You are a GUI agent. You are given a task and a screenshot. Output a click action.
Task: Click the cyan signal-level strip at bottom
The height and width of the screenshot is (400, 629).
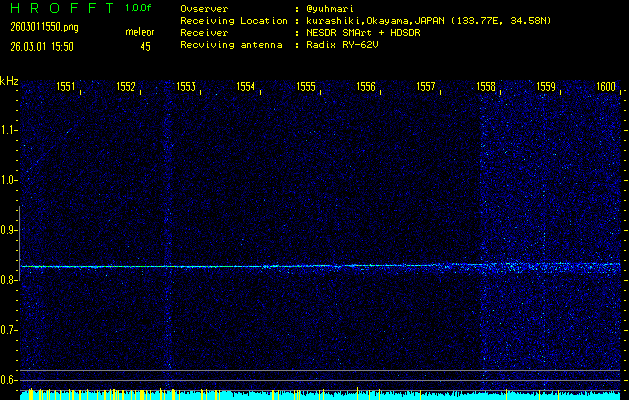(320, 395)
